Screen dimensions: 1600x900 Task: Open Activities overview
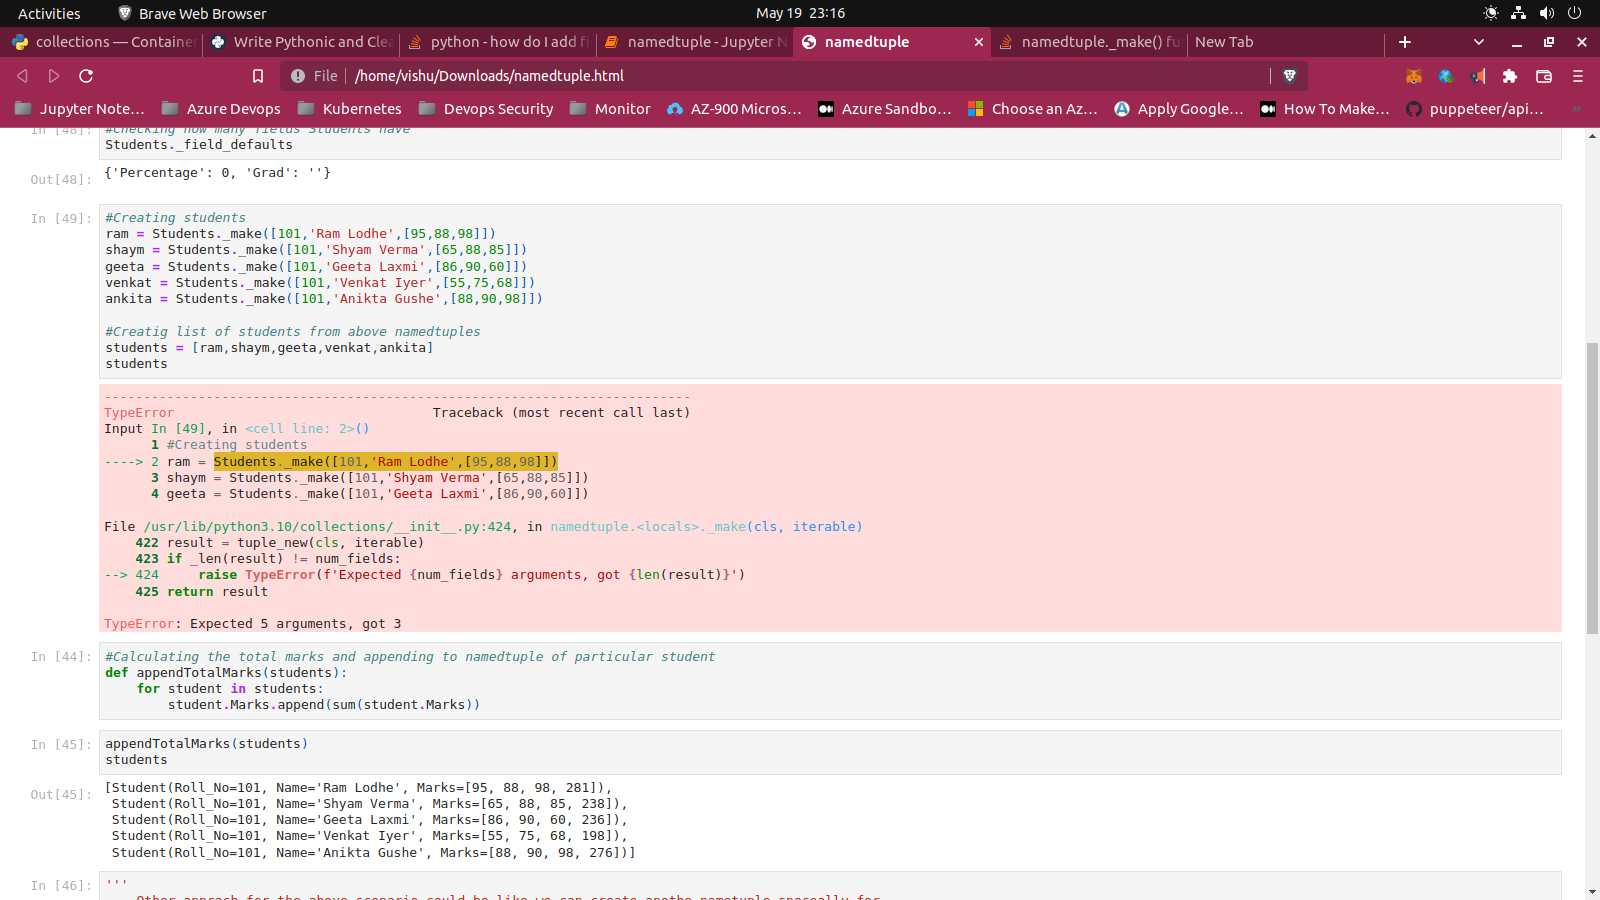point(49,13)
